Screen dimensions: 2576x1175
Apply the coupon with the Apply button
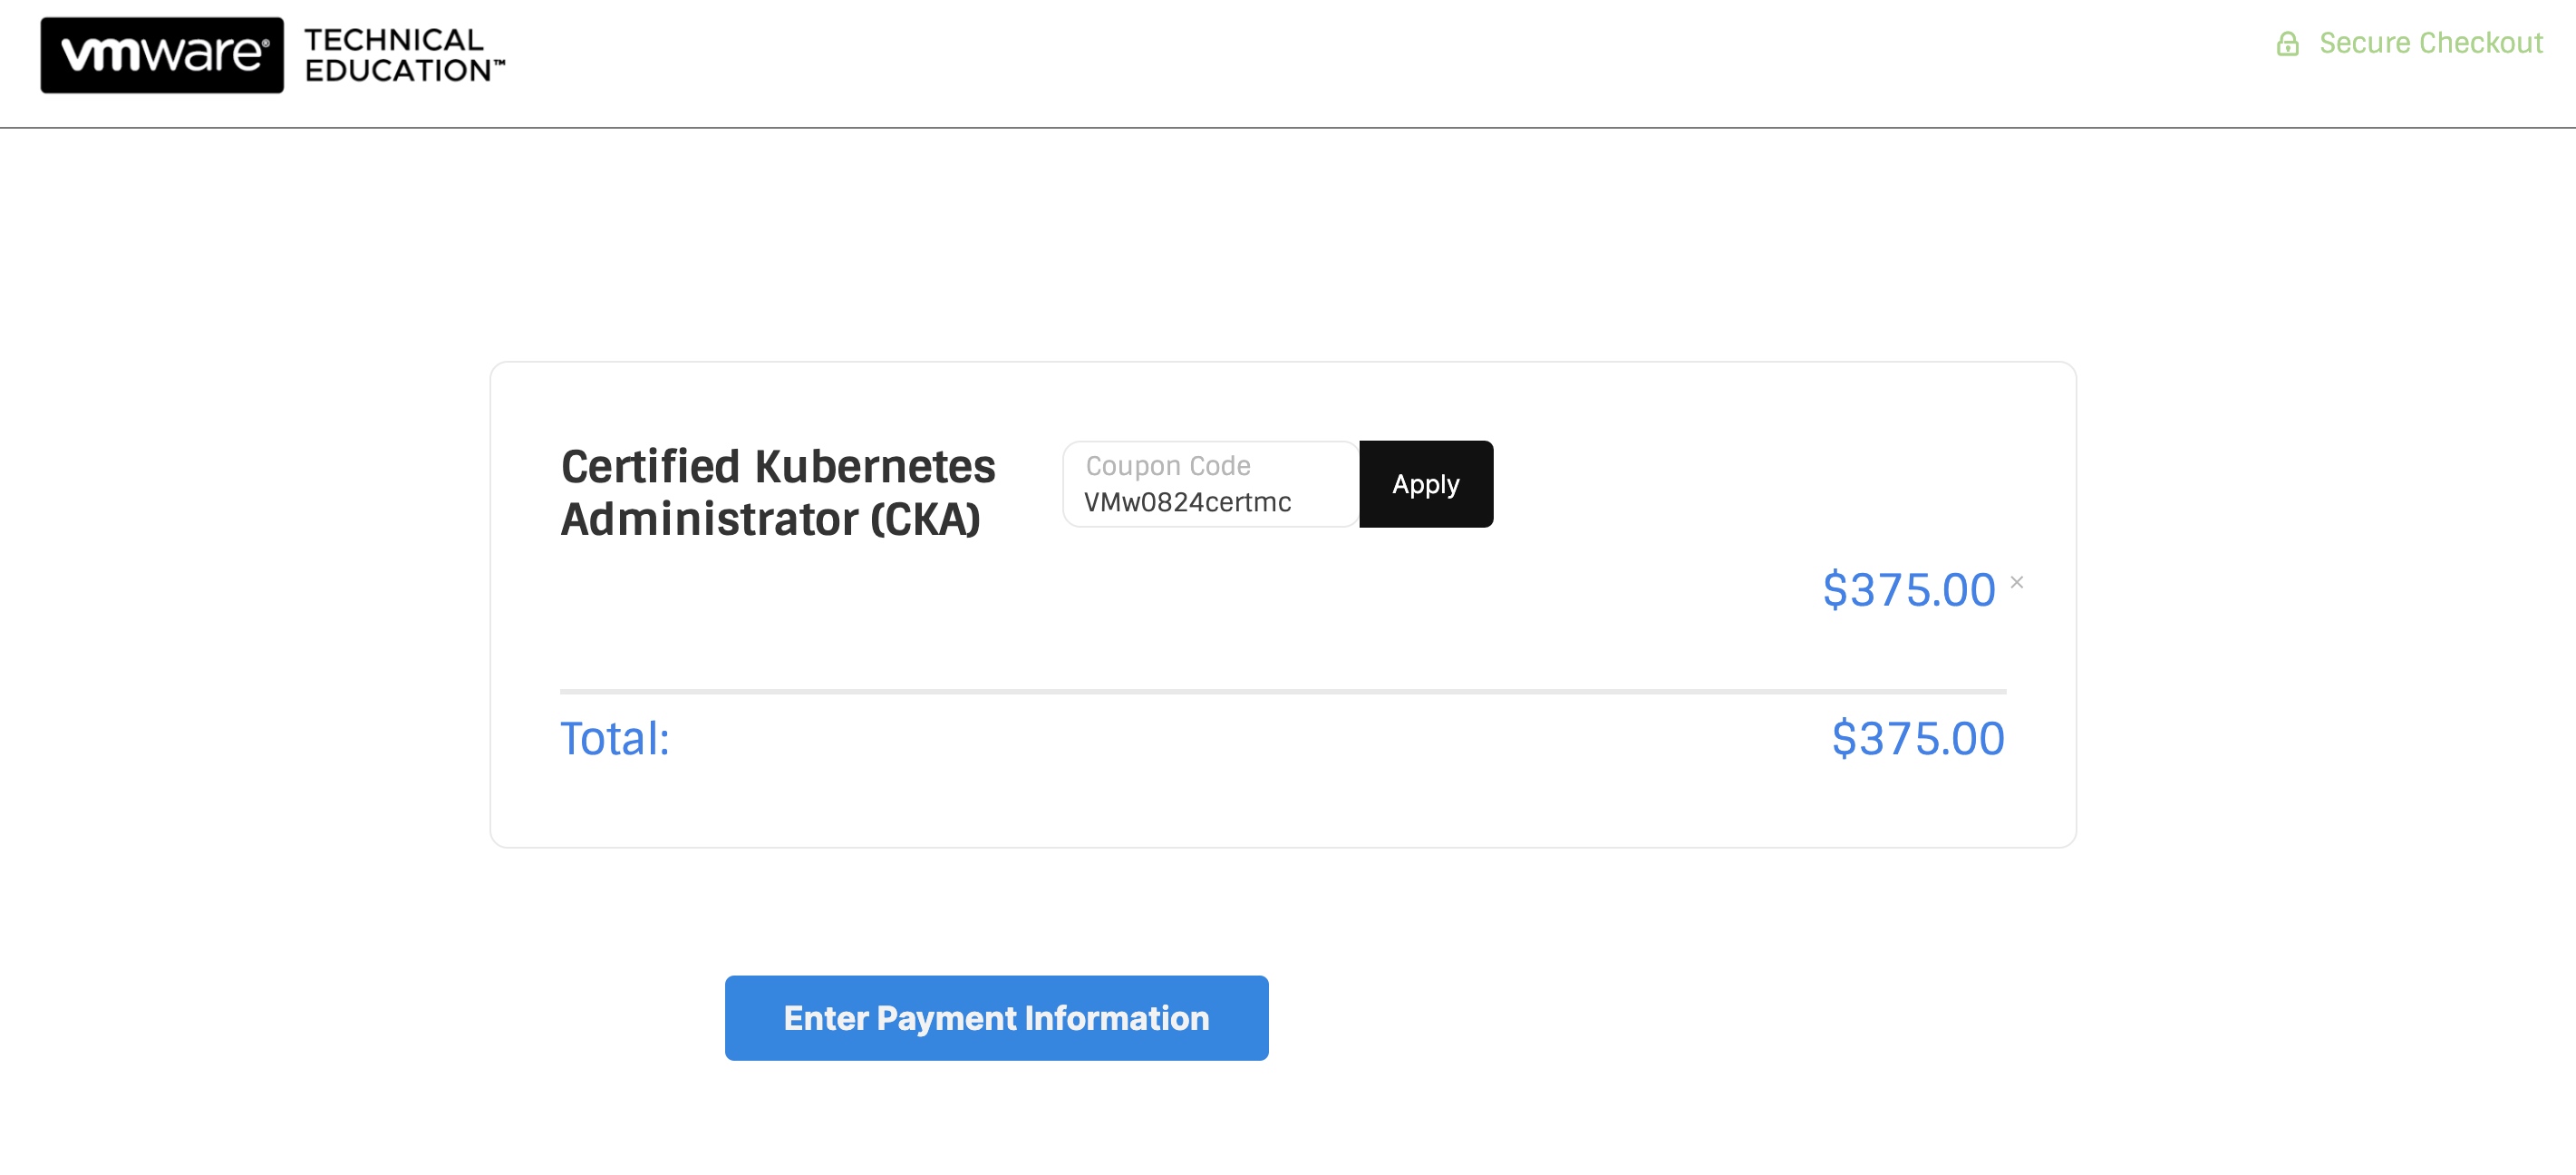click(1426, 484)
